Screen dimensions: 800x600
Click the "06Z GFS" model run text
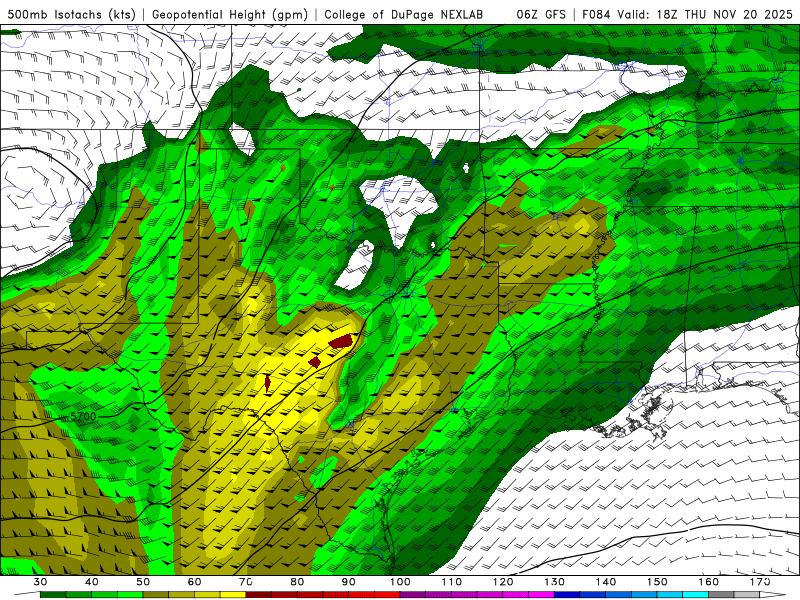(541, 15)
